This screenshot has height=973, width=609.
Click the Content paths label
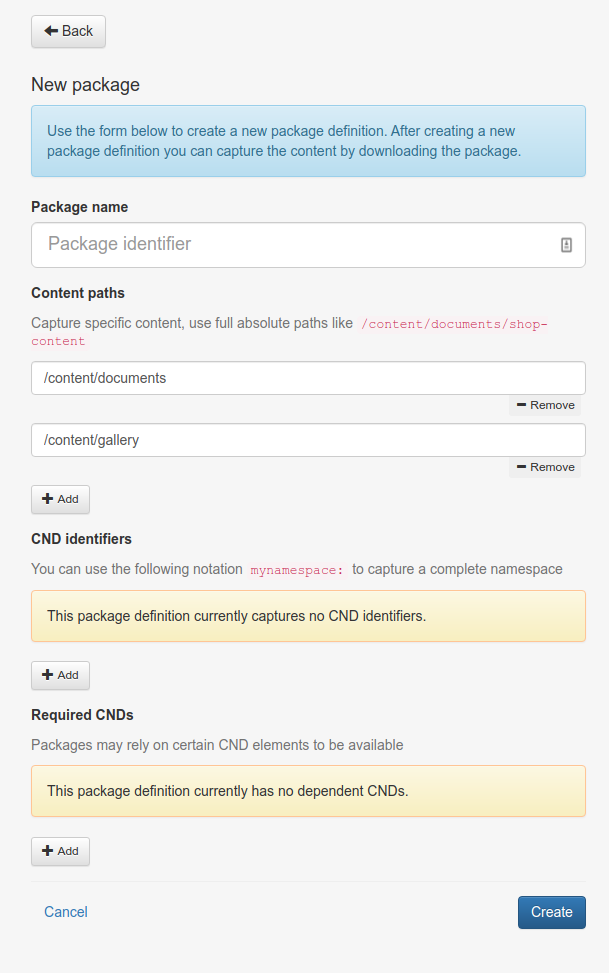78,293
